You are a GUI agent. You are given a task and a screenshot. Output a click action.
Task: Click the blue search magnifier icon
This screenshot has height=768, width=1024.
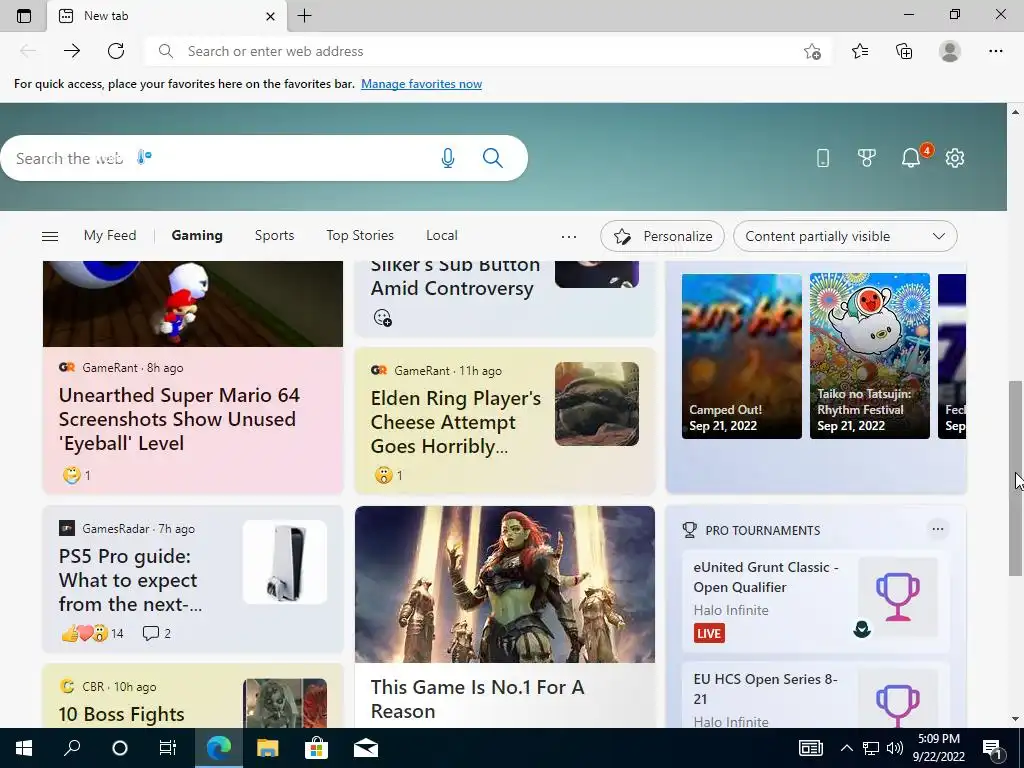(493, 158)
